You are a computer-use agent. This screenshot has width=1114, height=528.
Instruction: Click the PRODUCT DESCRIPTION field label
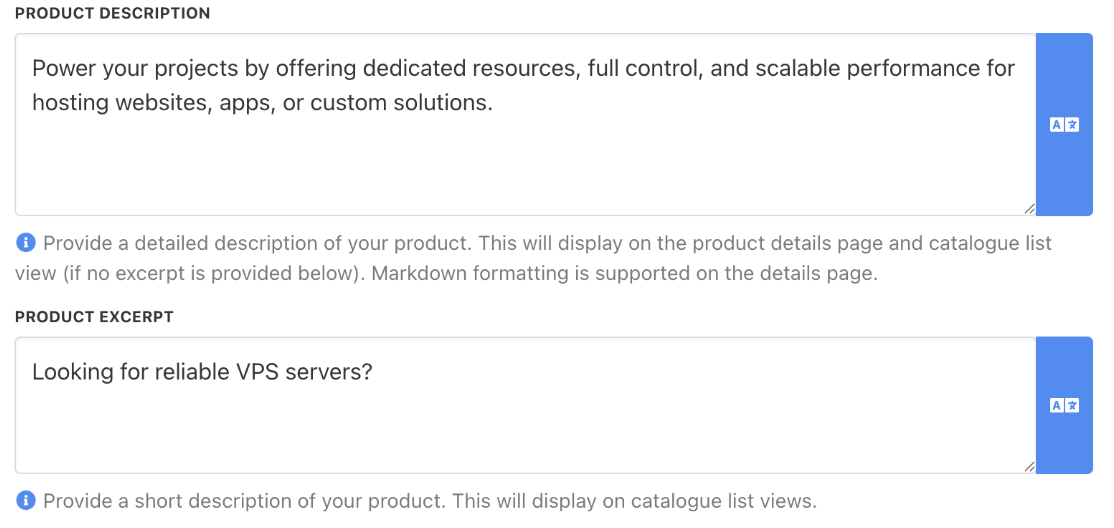[x=112, y=14]
